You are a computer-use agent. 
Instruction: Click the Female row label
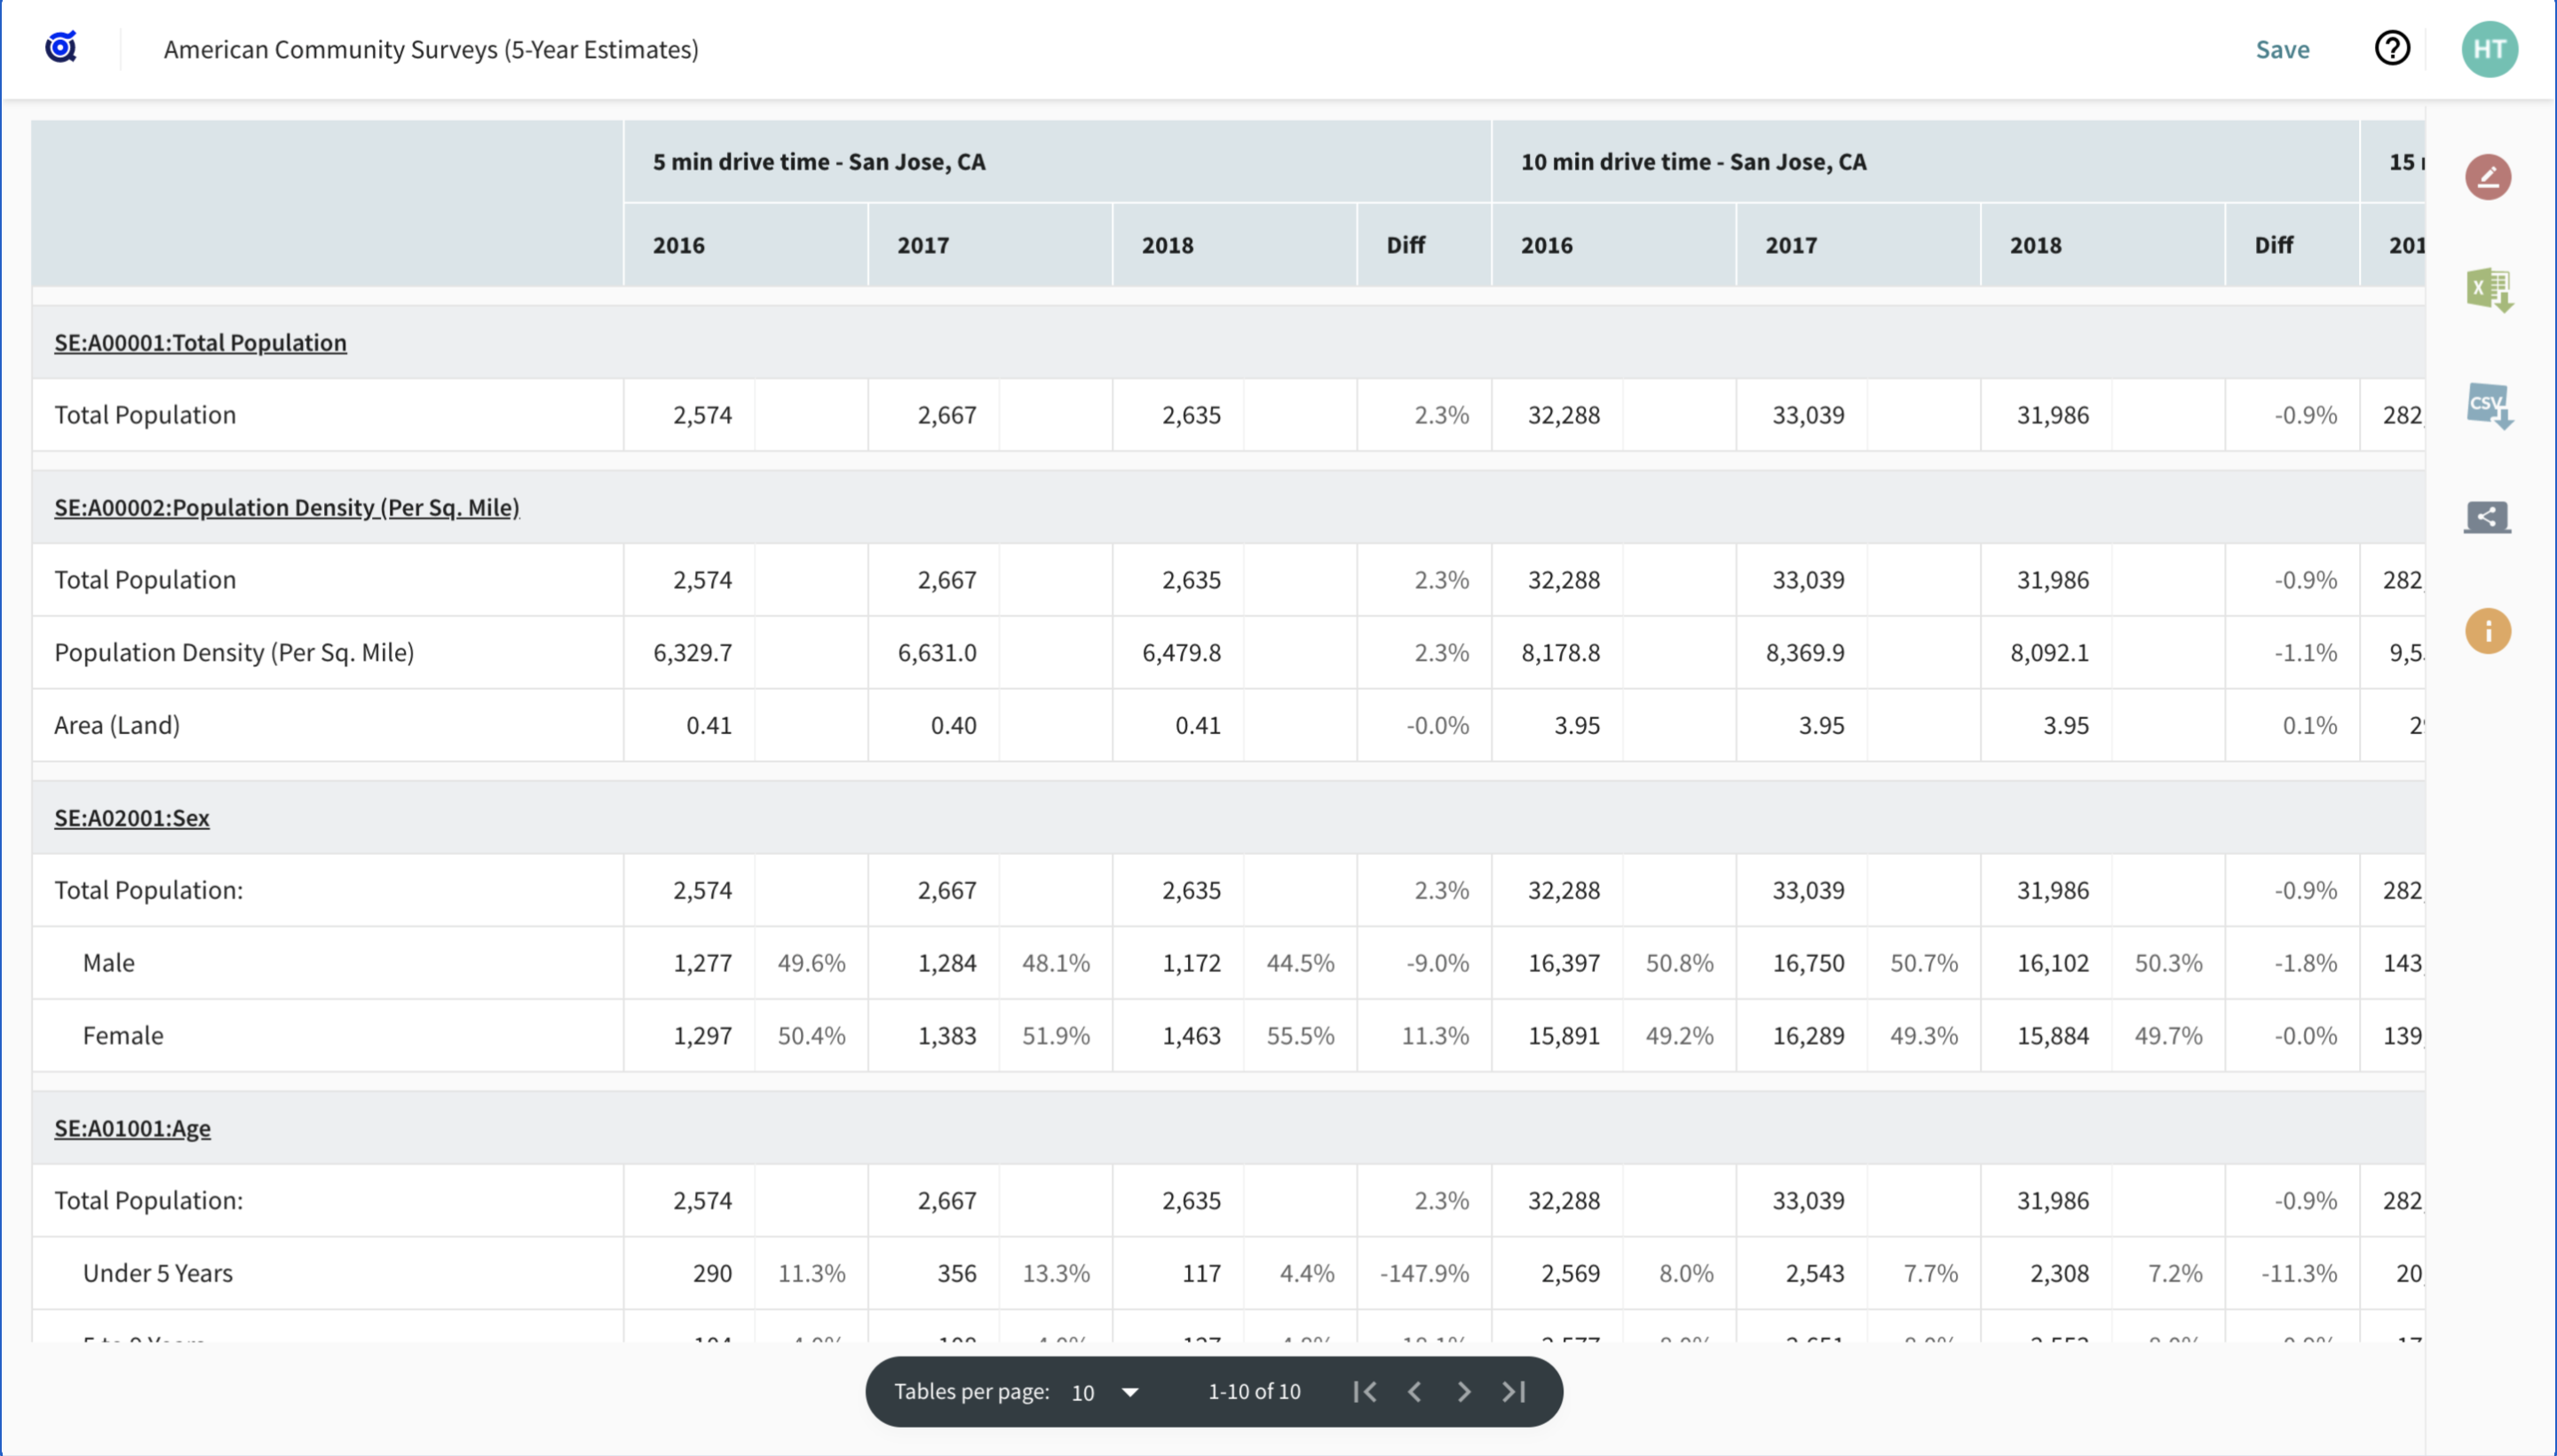(x=122, y=1035)
